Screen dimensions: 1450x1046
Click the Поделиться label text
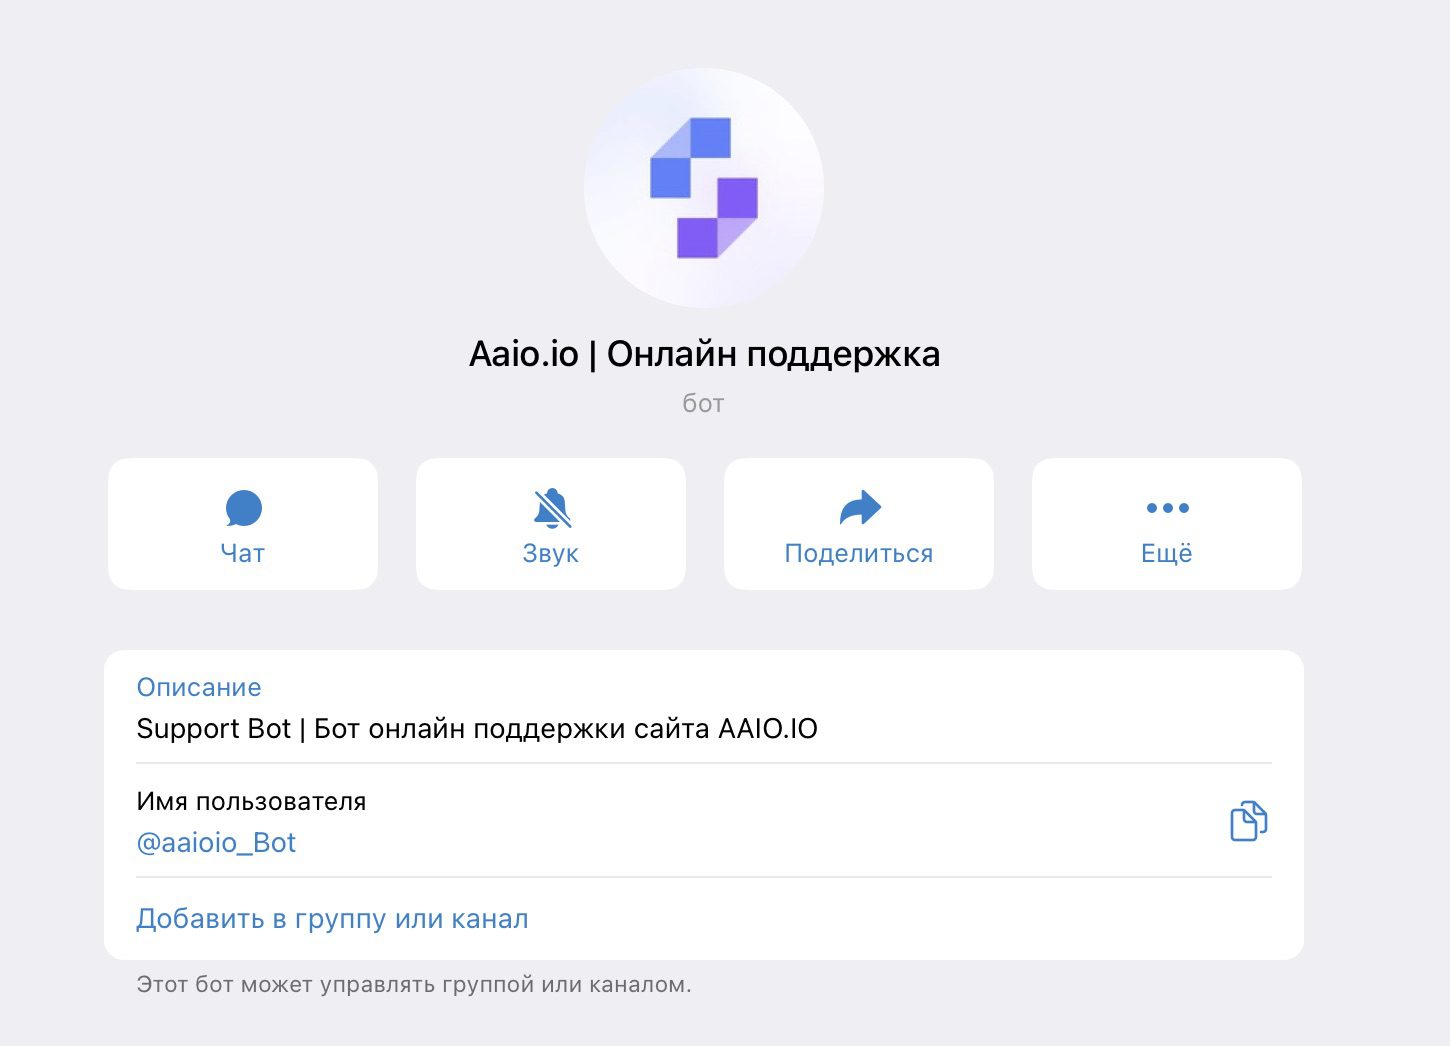859,554
